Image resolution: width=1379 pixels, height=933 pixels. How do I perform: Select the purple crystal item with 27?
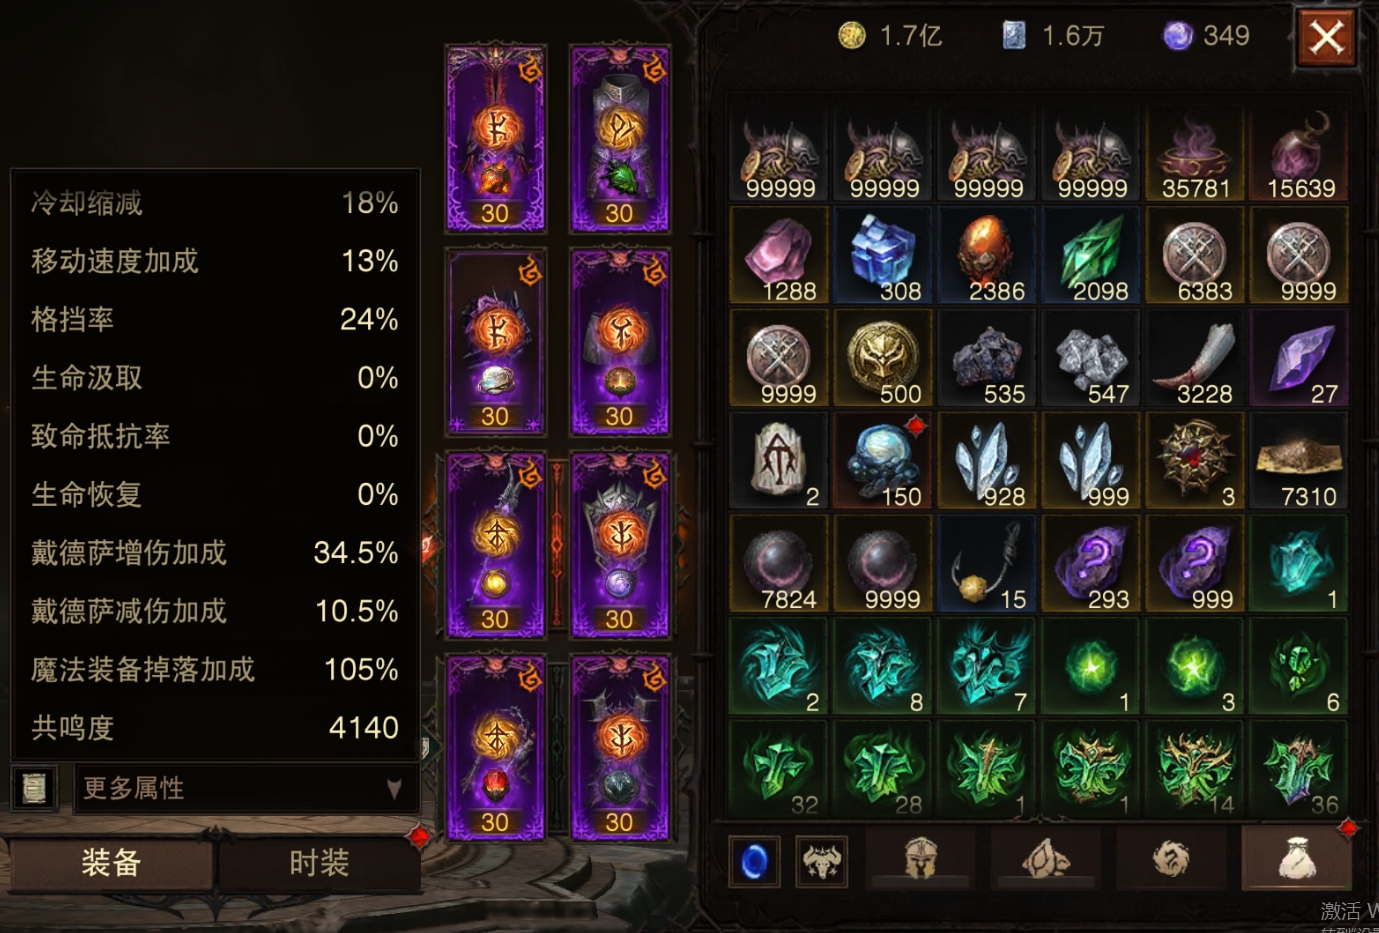click(x=1299, y=358)
